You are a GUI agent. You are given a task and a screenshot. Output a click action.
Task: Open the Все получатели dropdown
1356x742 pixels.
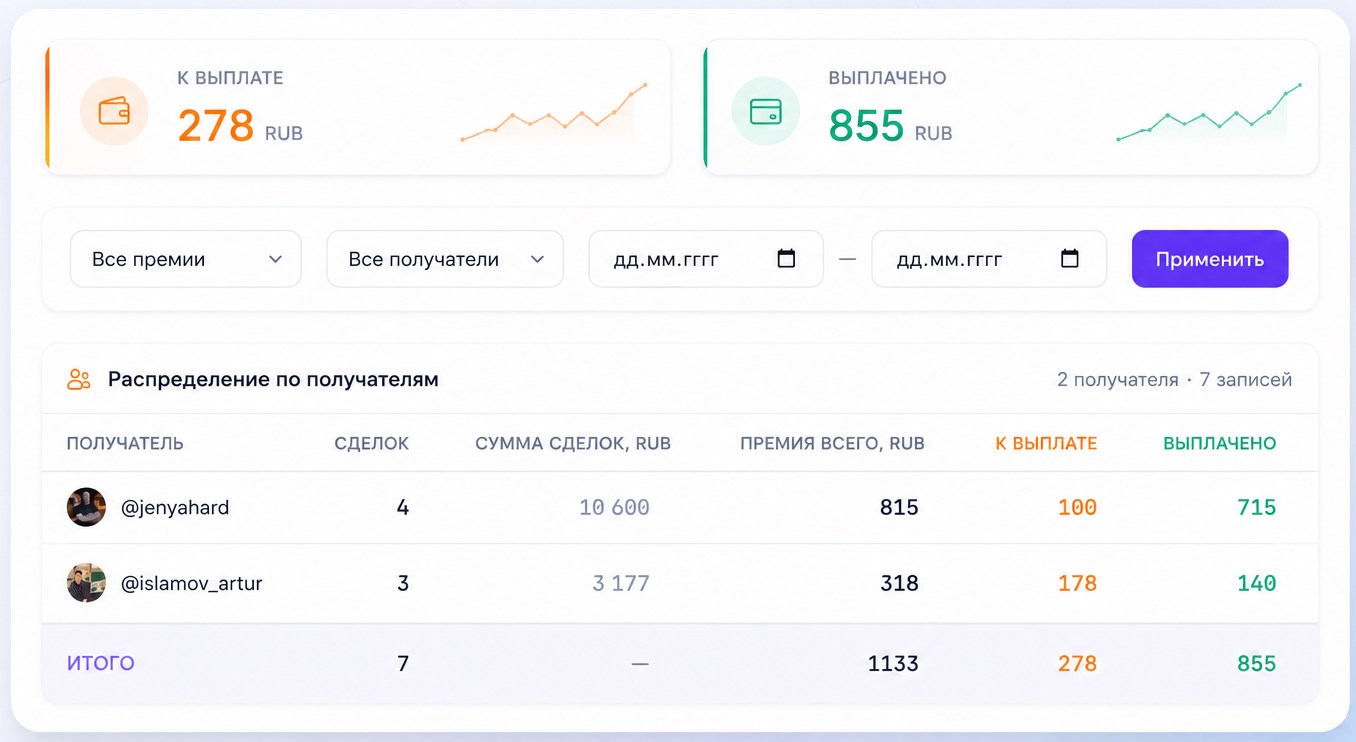click(445, 259)
